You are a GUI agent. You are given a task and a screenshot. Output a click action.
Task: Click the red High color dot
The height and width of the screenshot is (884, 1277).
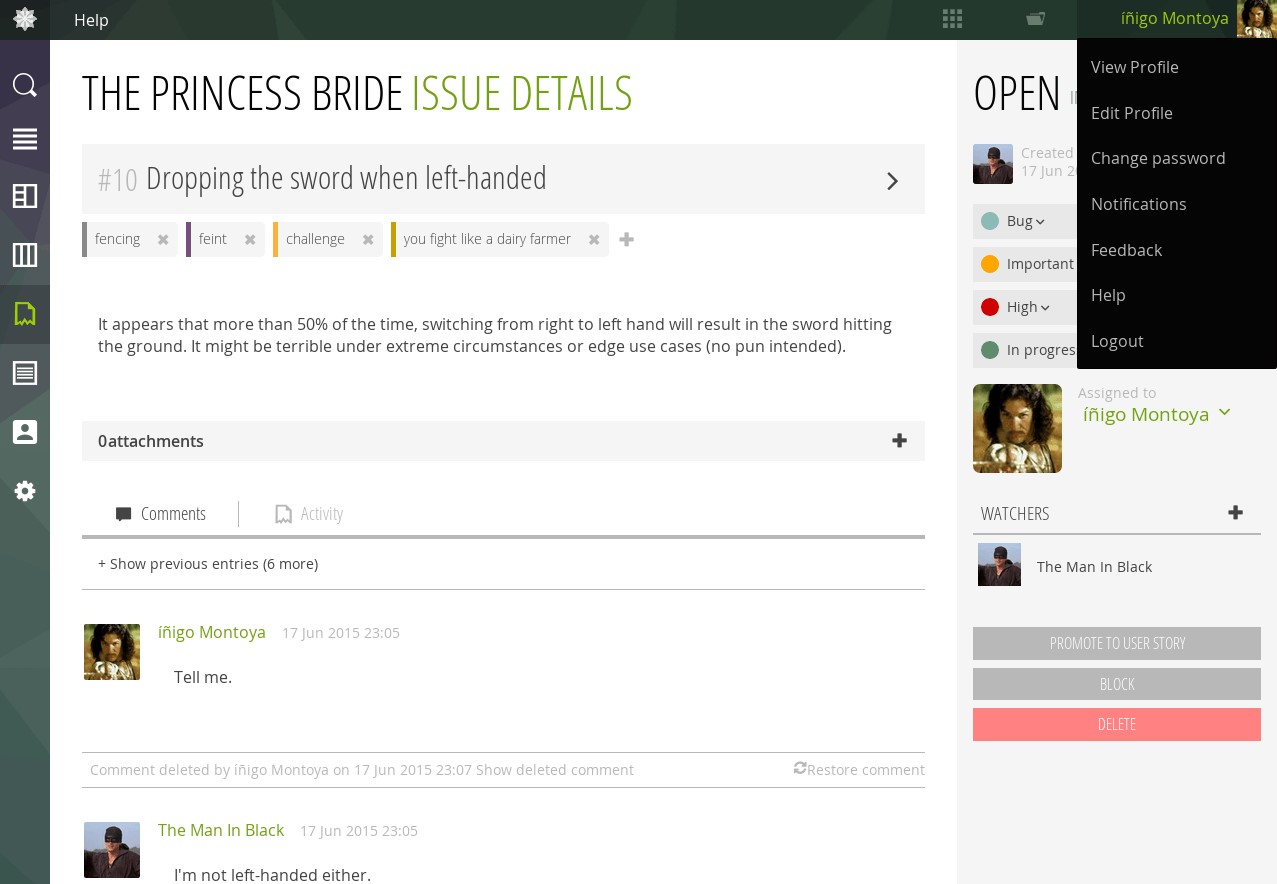[990, 307]
